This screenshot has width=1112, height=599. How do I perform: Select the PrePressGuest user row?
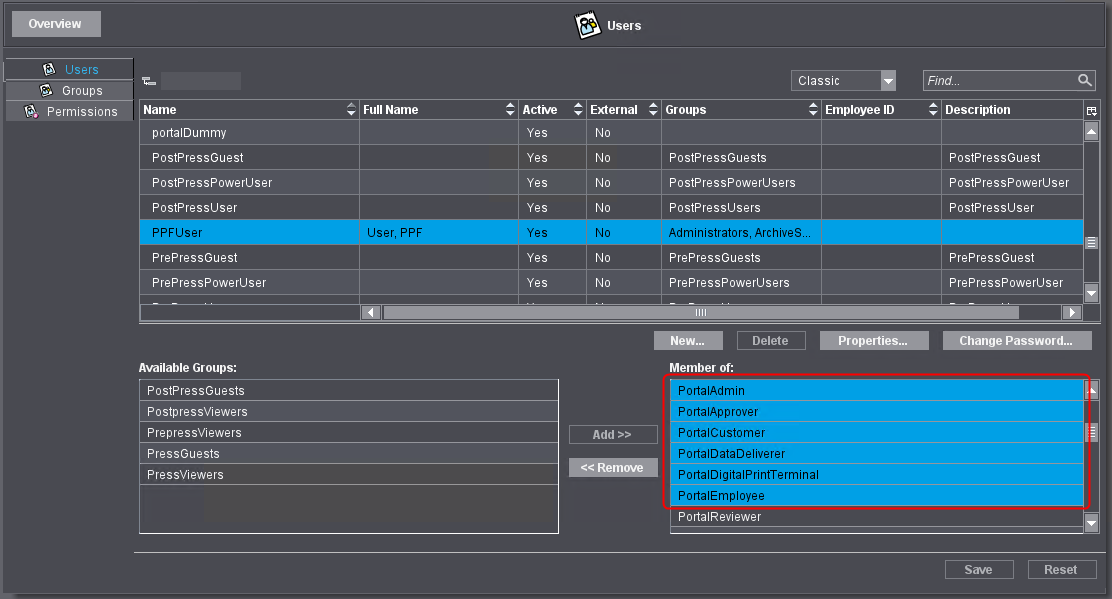coord(248,258)
